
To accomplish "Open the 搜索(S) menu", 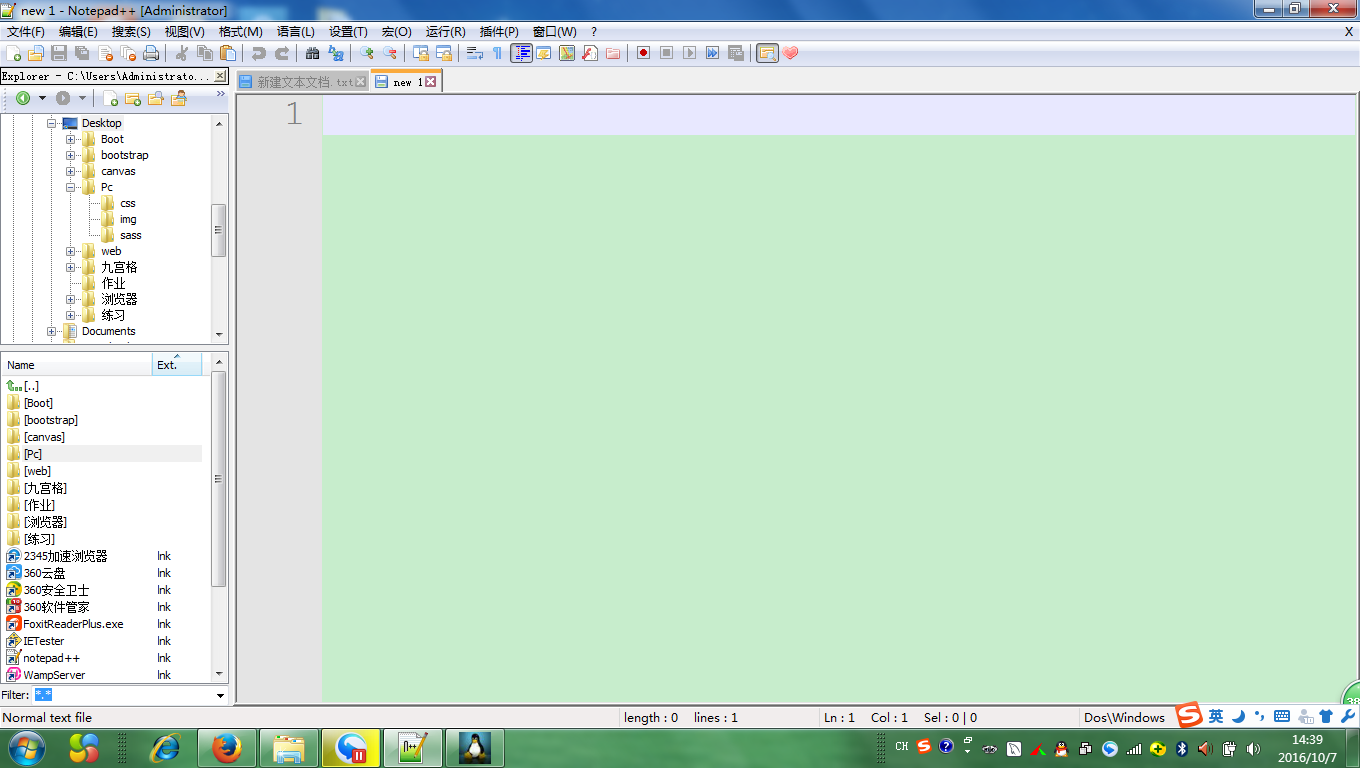I will [131, 32].
